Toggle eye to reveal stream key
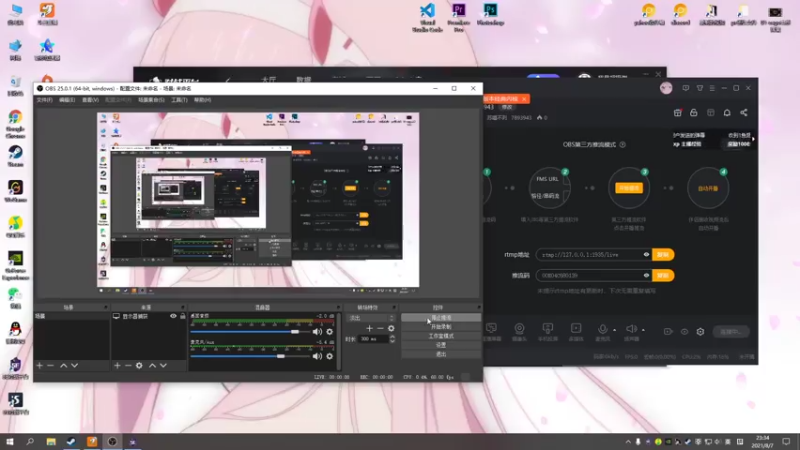This screenshot has height=450, width=800. click(646, 276)
